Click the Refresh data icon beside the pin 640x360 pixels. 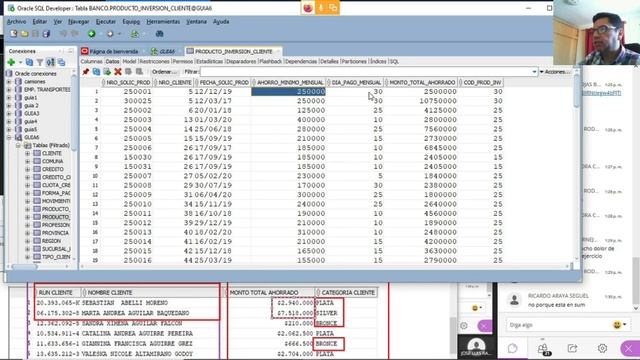click(96, 72)
